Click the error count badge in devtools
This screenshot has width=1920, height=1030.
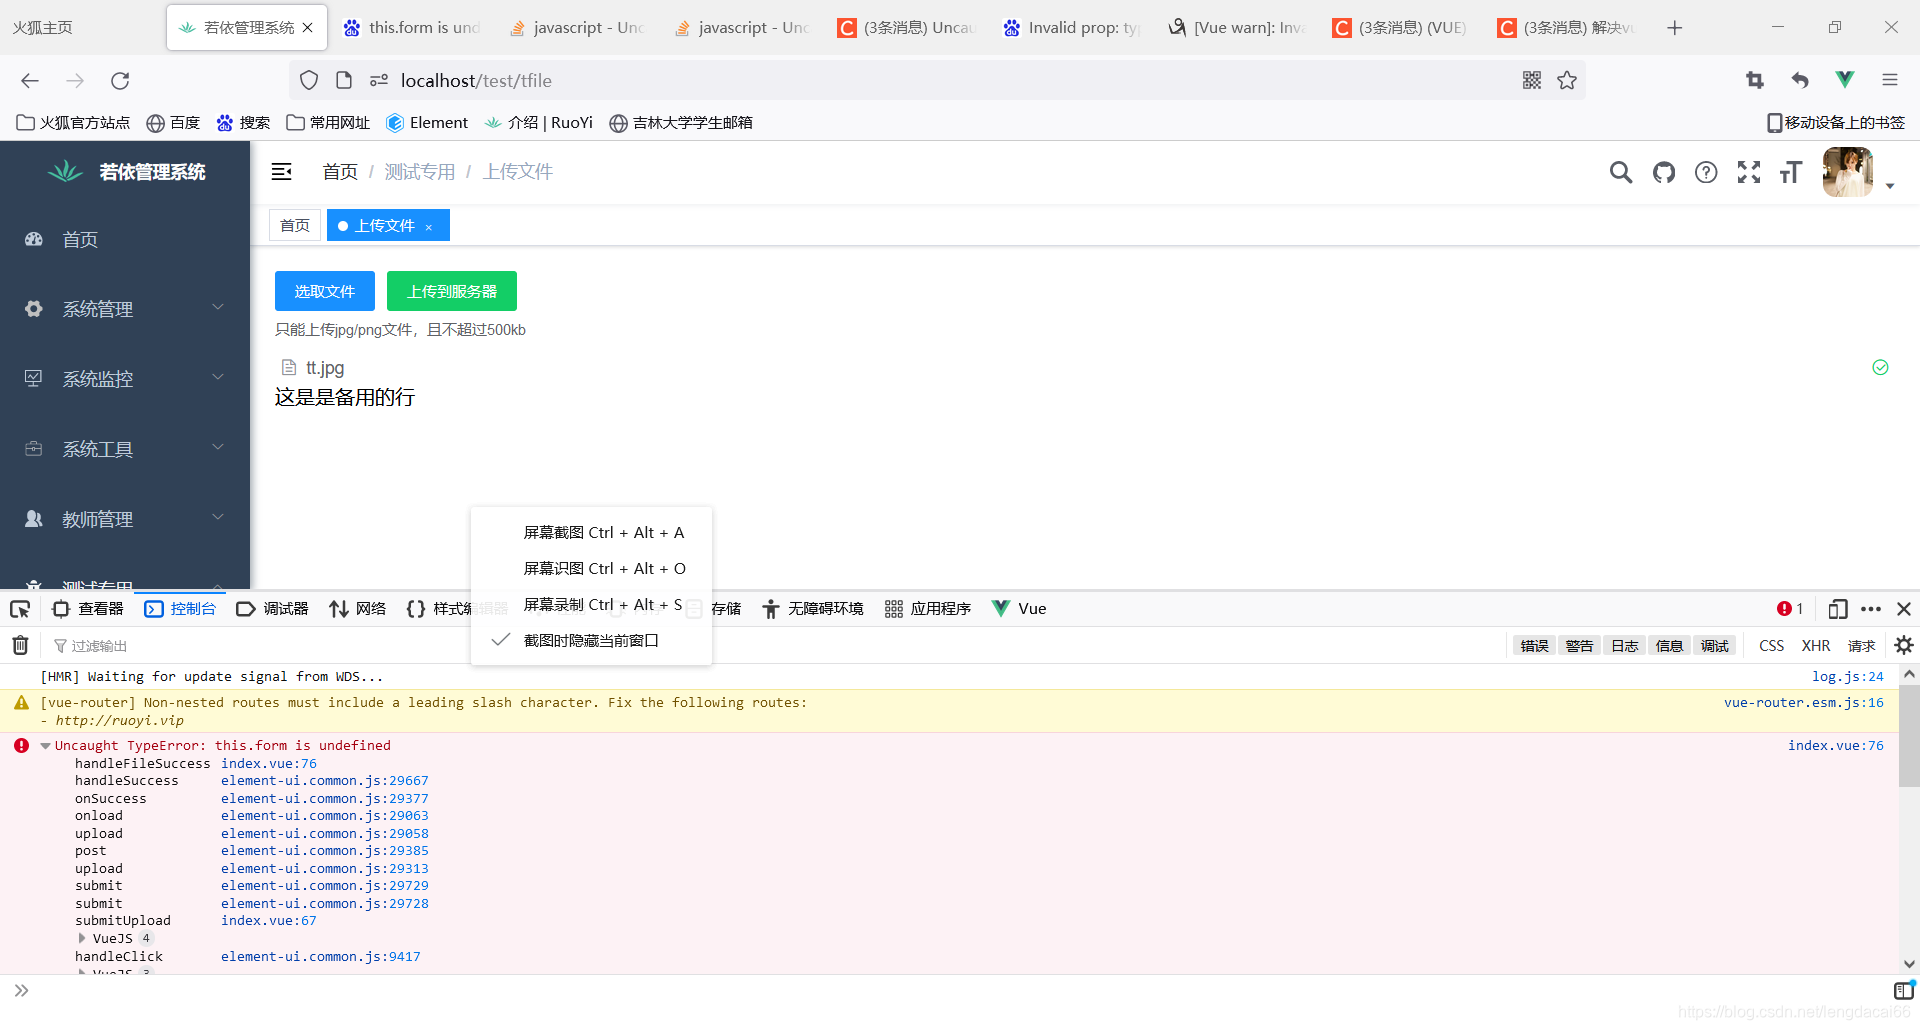point(1790,609)
